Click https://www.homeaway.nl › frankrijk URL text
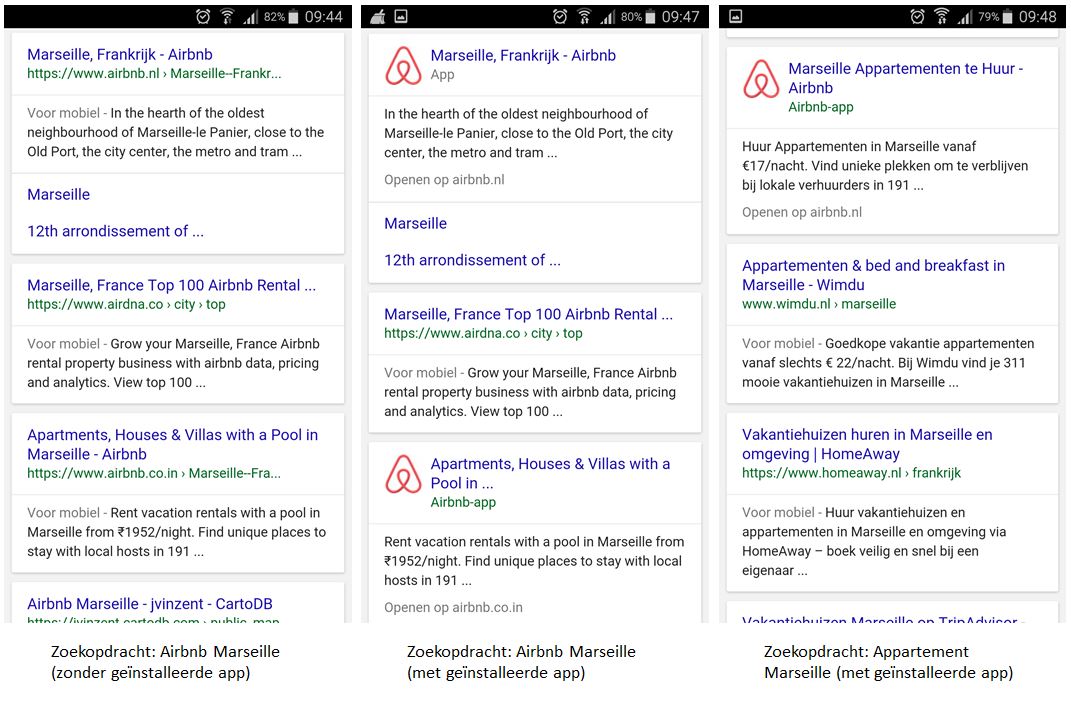 [851, 473]
